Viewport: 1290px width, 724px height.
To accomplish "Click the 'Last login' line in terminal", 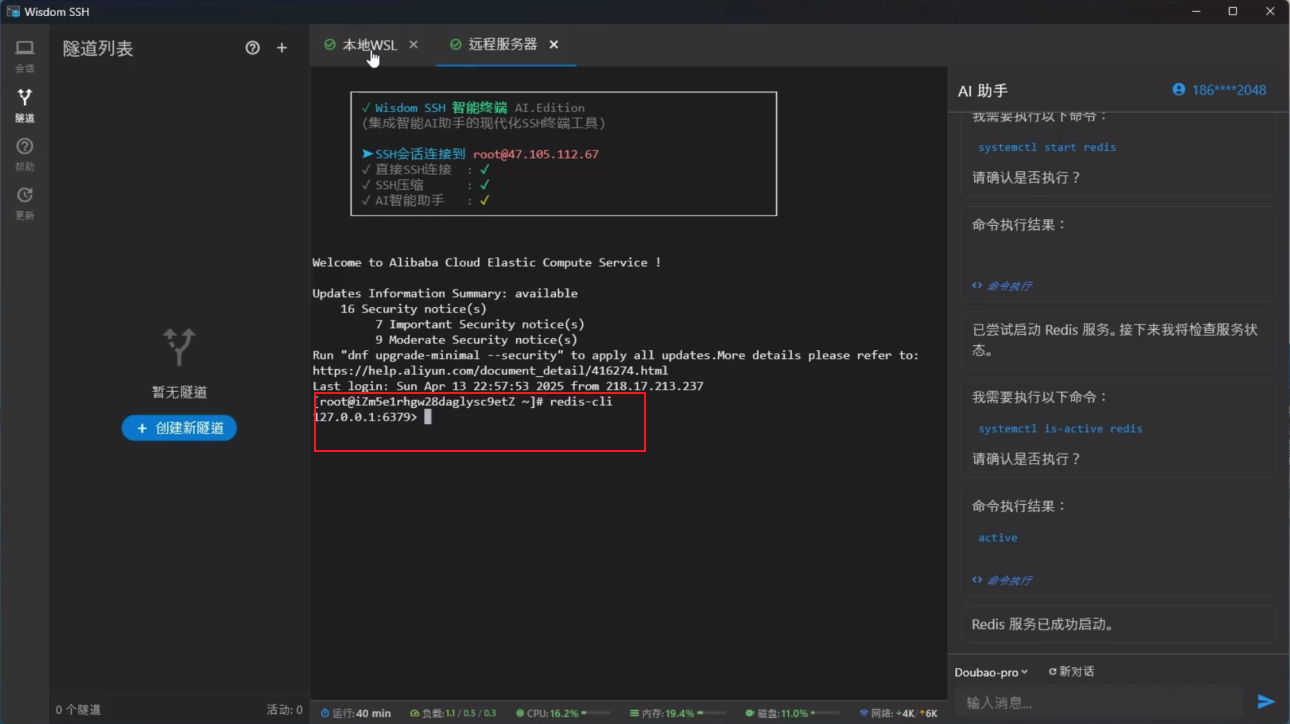I will click(508, 386).
